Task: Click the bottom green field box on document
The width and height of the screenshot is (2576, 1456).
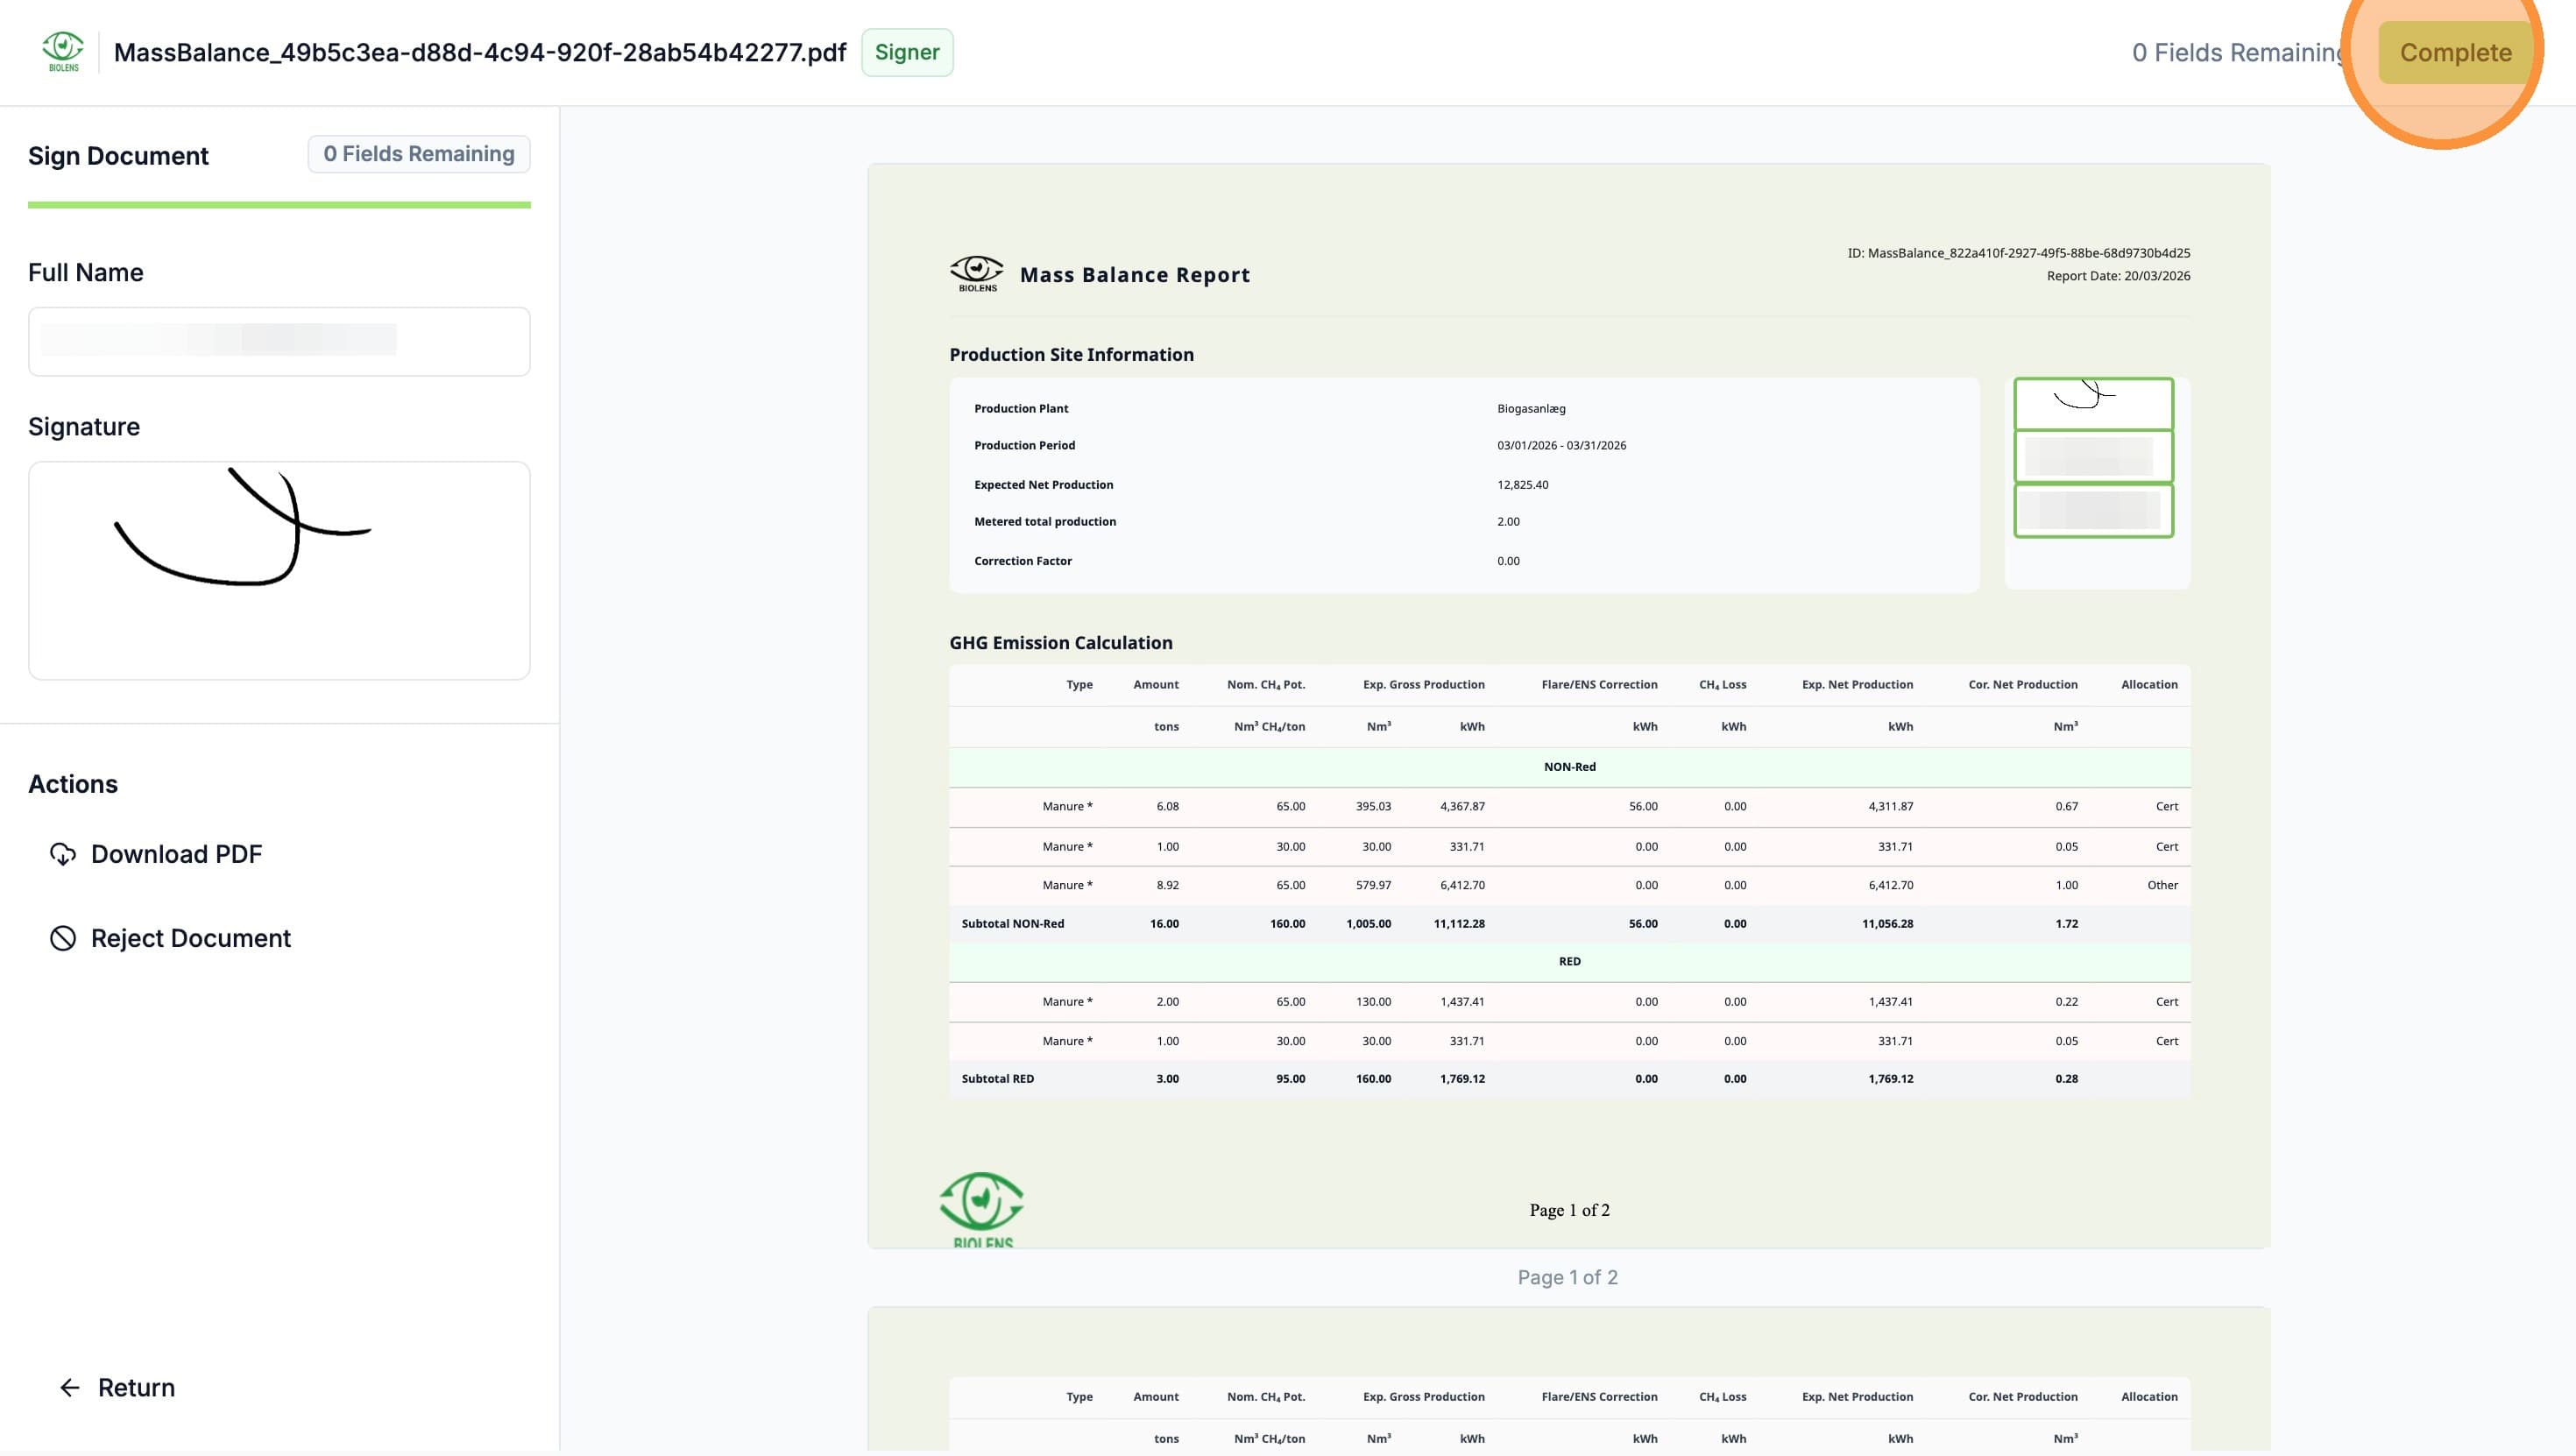Action: [2093, 511]
